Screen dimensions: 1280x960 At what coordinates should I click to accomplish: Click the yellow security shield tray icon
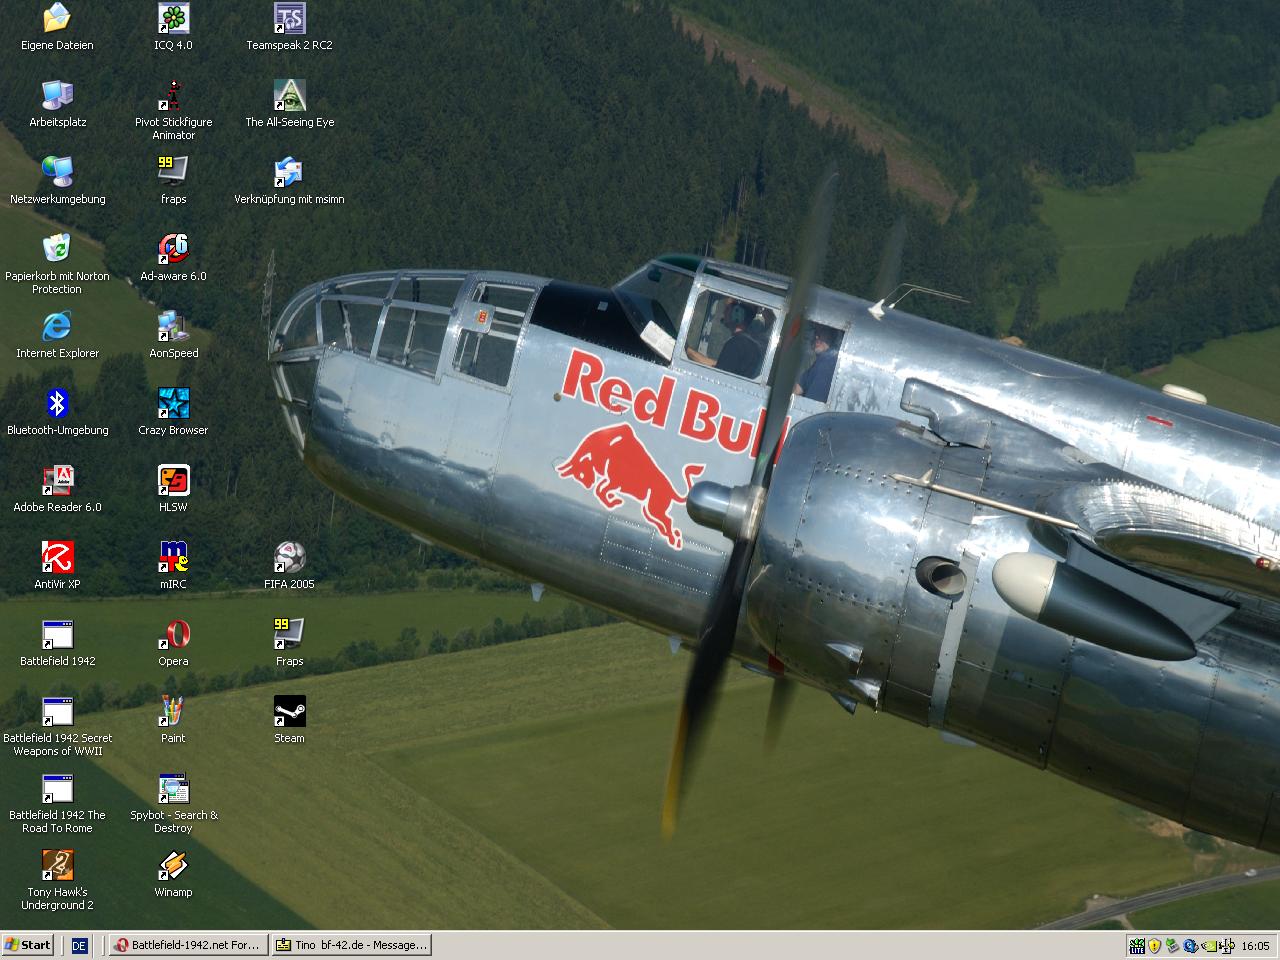click(1155, 946)
